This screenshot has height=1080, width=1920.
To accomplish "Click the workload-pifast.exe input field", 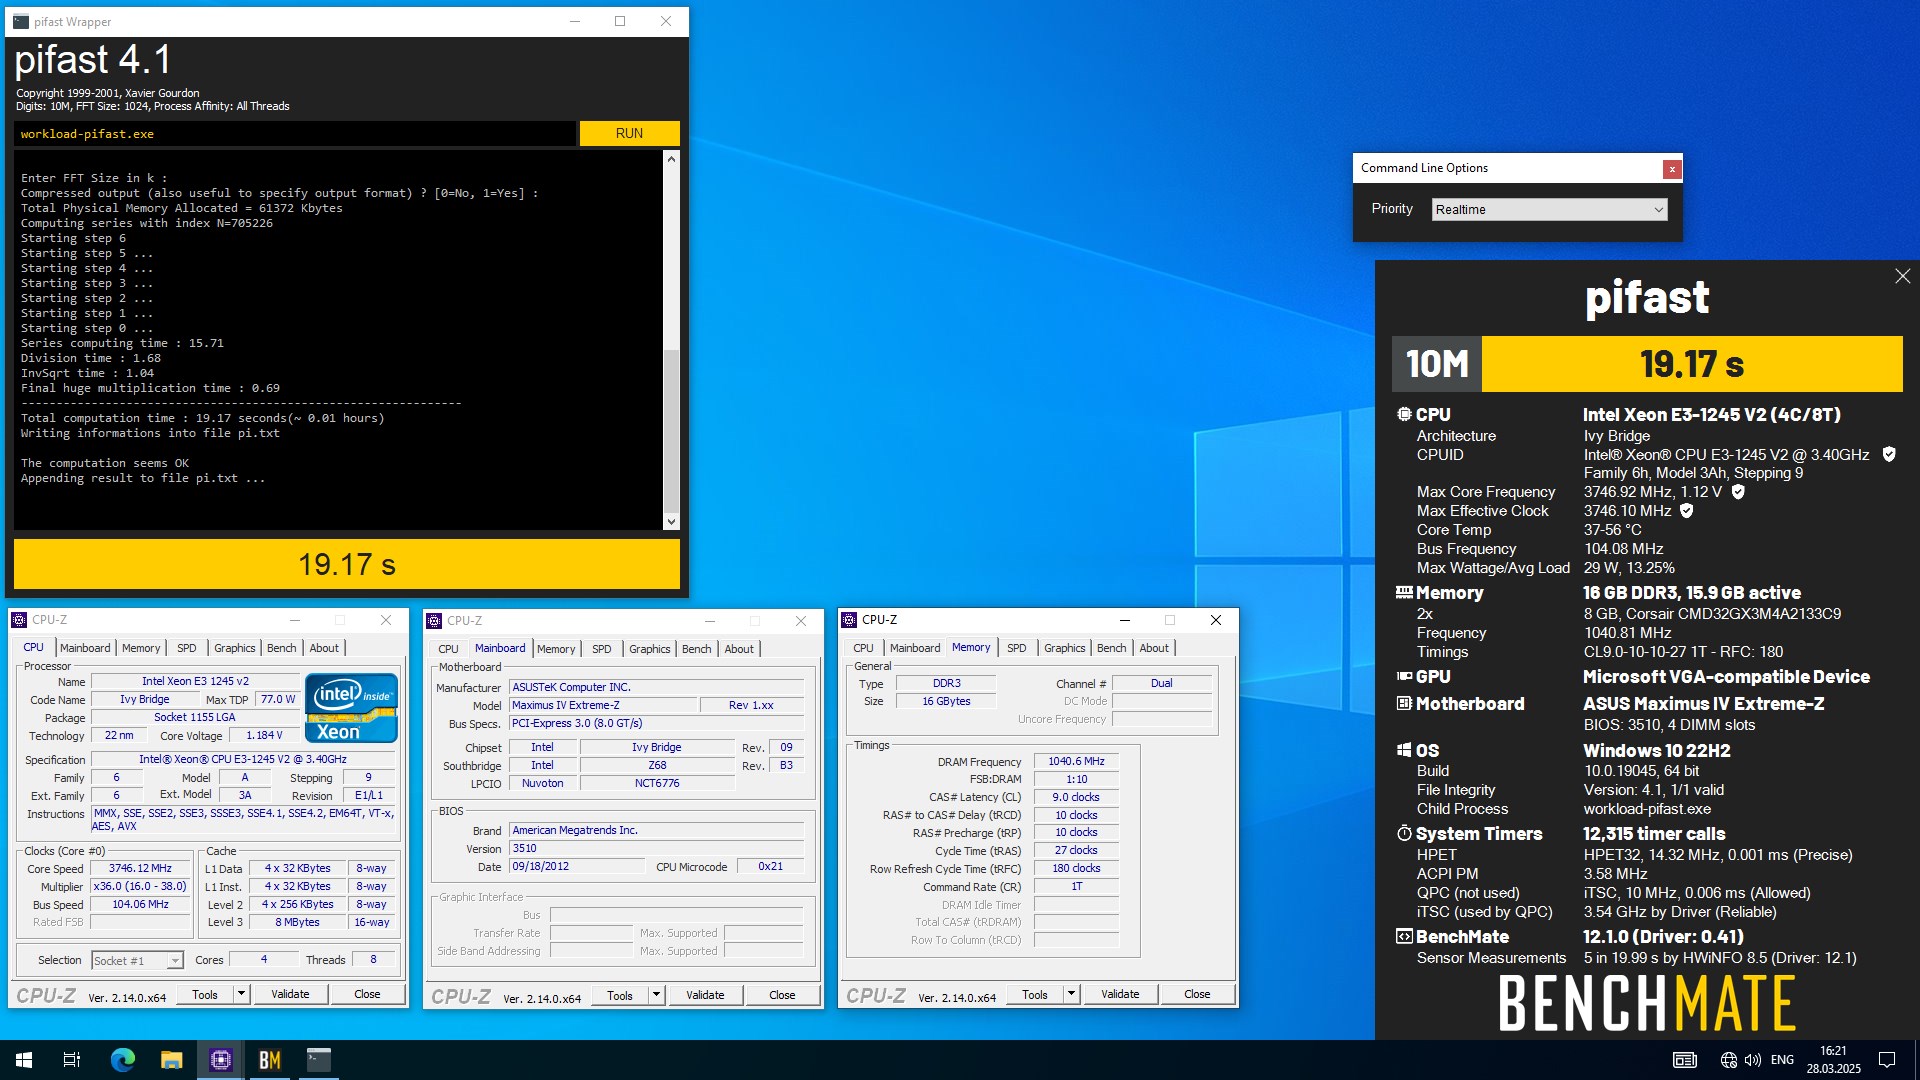I will point(295,133).
